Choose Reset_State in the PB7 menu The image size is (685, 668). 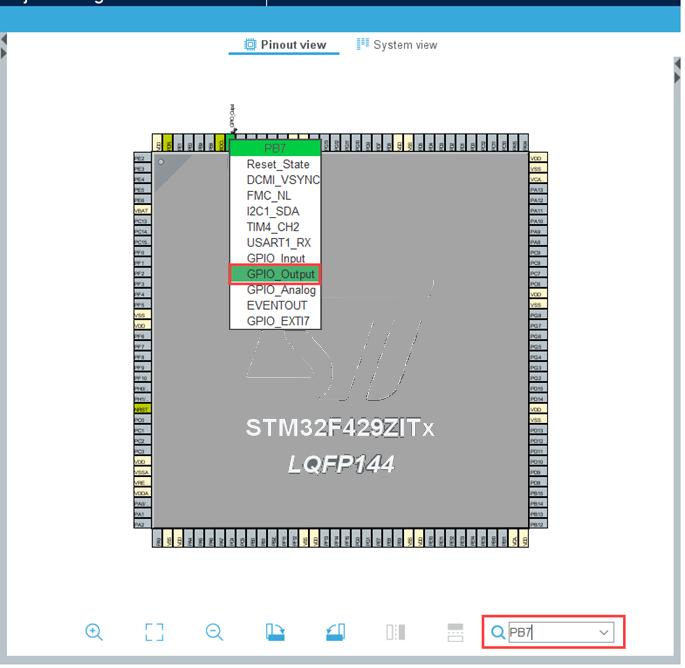[x=278, y=164]
